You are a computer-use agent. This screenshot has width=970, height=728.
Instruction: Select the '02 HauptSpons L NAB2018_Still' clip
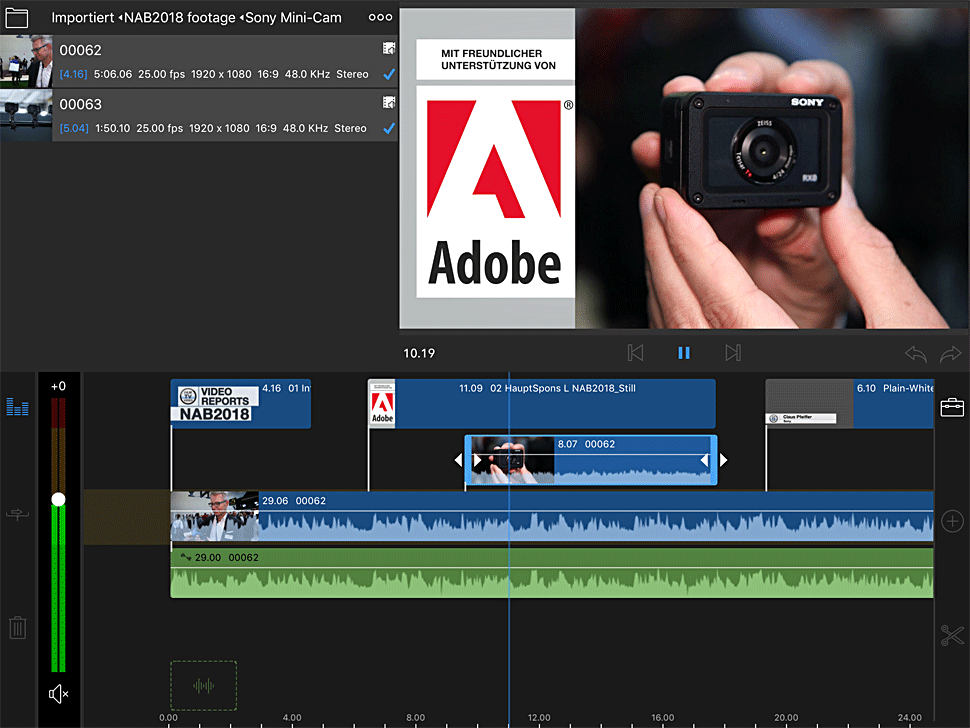click(542, 404)
